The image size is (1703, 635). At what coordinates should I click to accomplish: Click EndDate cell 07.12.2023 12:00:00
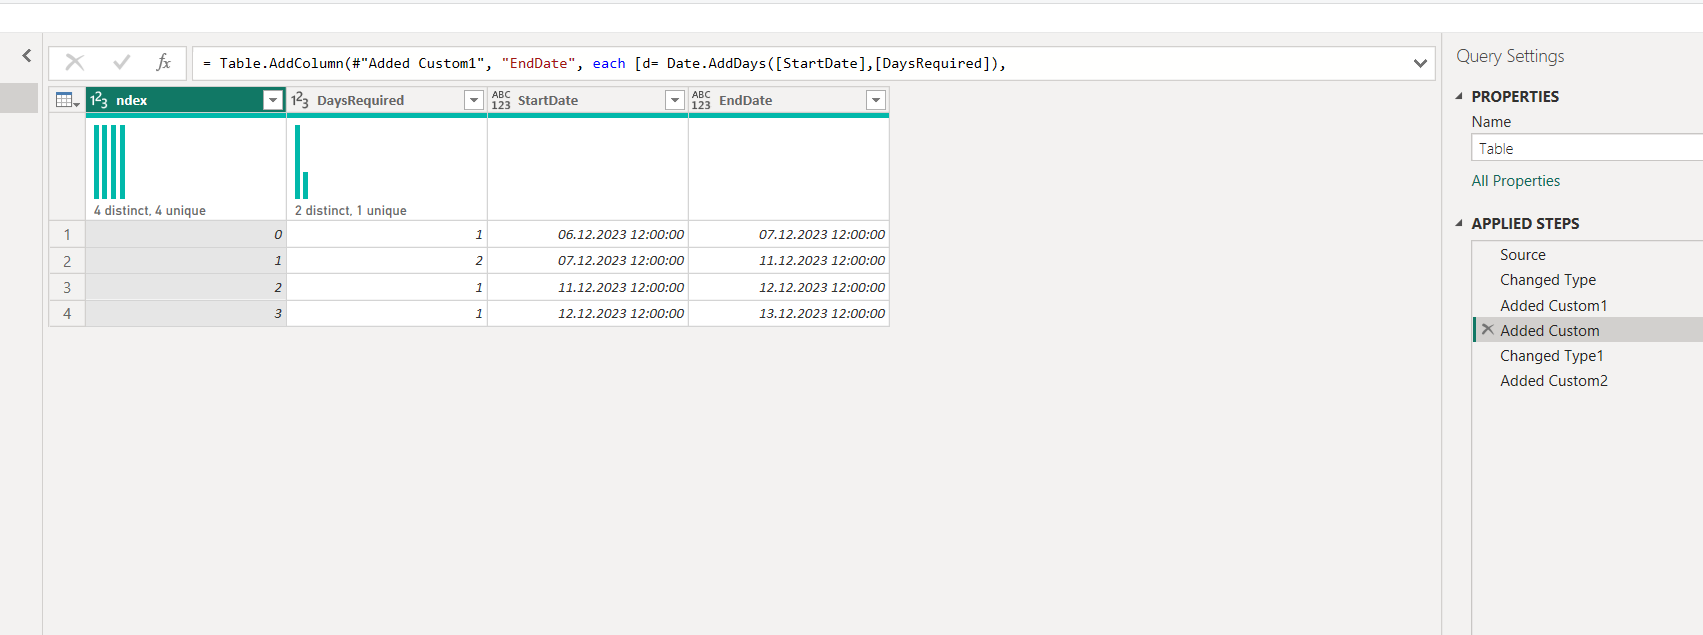coord(789,234)
